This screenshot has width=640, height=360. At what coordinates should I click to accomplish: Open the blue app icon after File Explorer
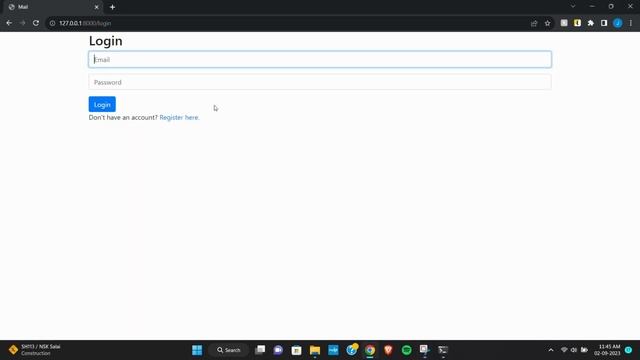pyautogui.click(x=333, y=350)
